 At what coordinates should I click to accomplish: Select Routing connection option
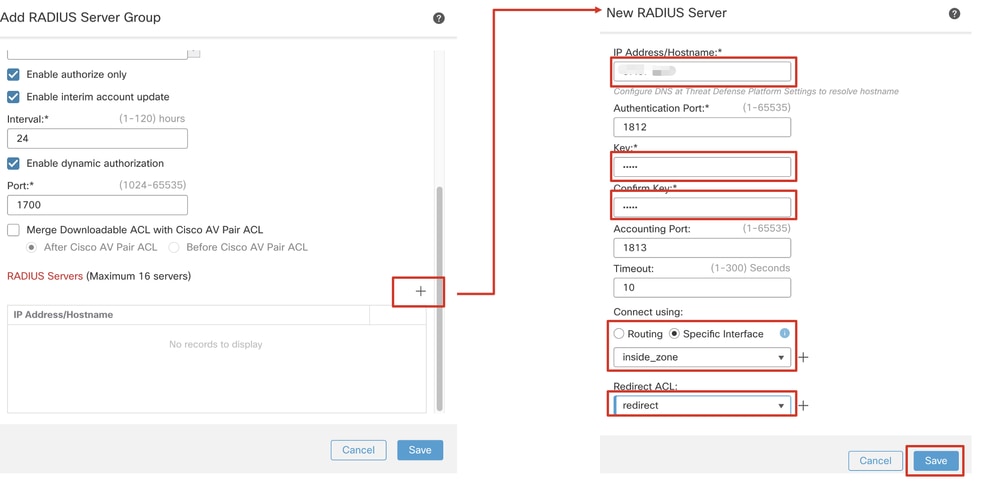pos(619,334)
